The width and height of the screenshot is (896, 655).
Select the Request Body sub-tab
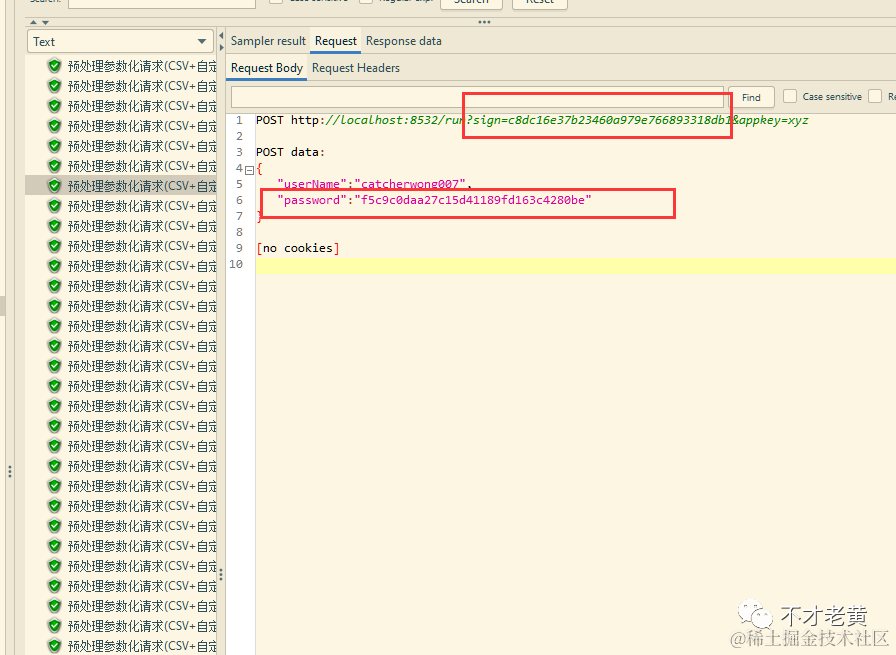pyautogui.click(x=267, y=68)
